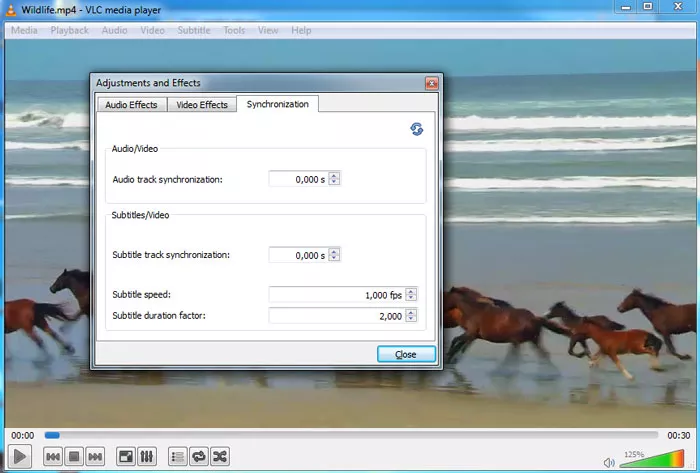Mute audio via speaker icon

click(609, 462)
